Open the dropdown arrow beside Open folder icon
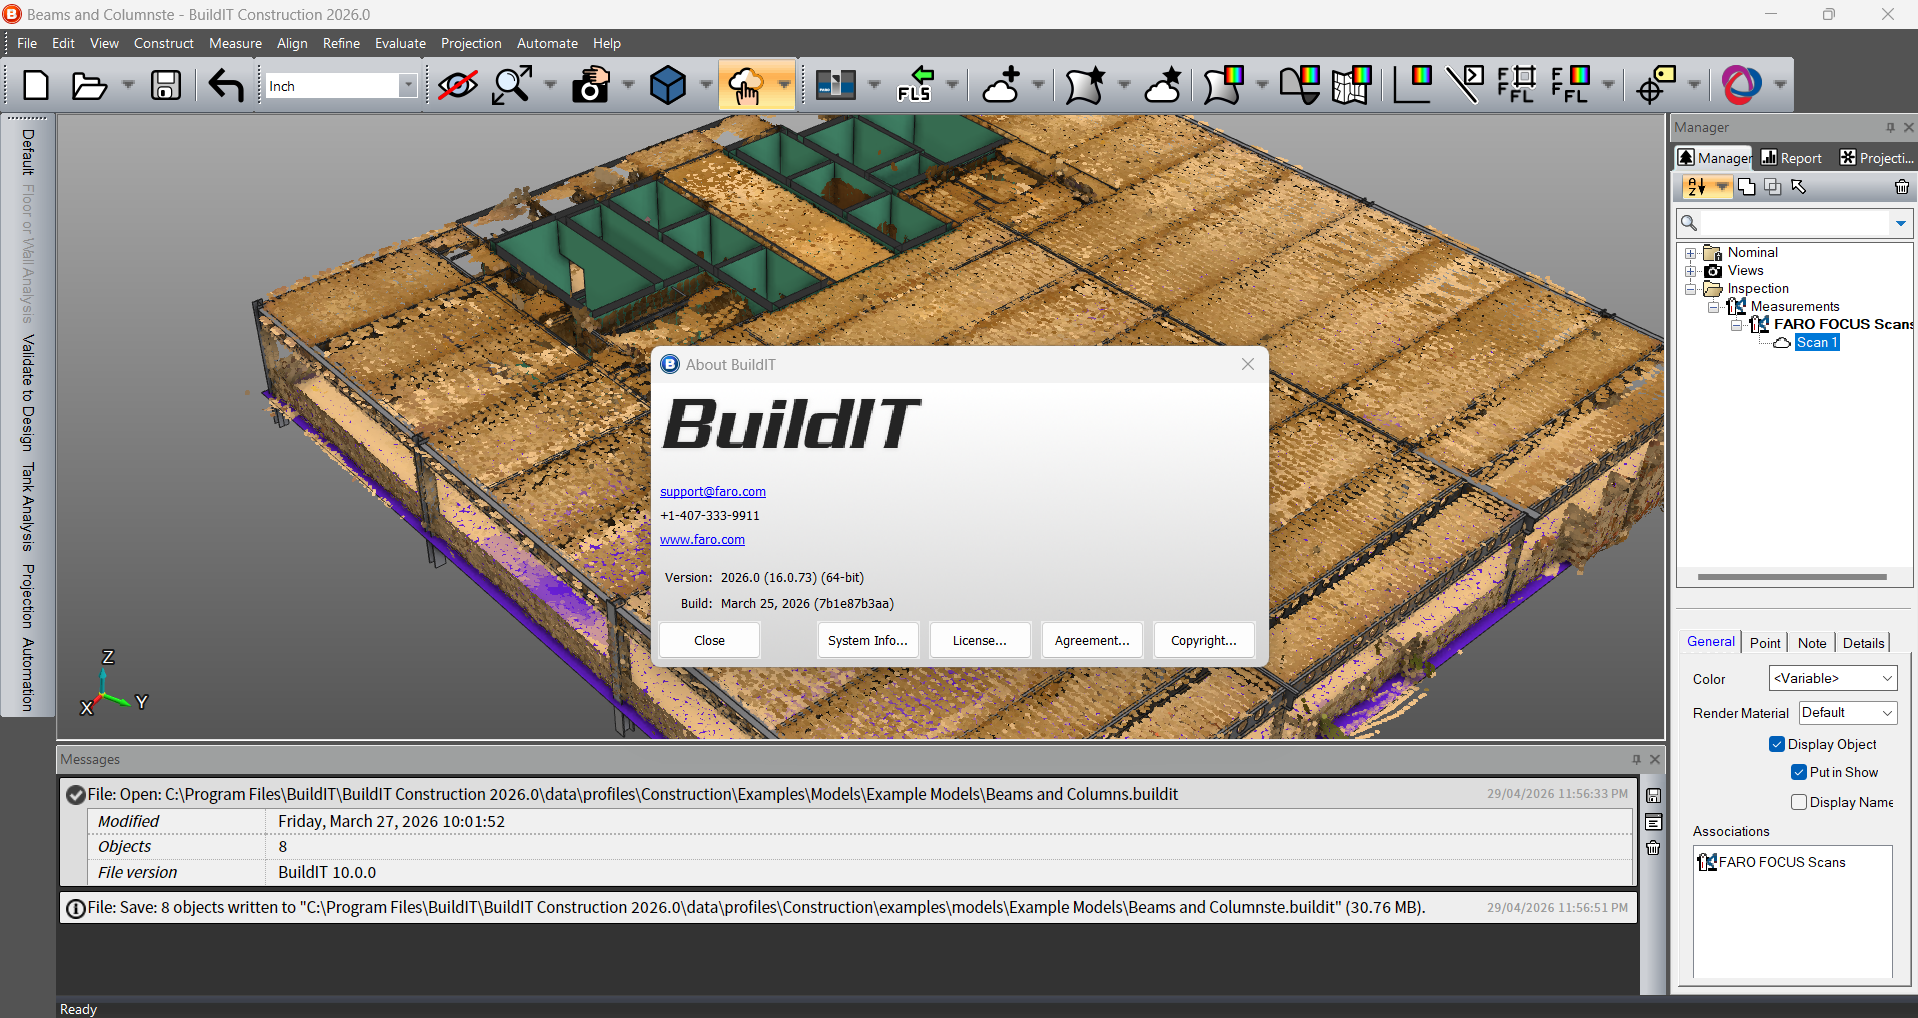The image size is (1918, 1018). click(x=128, y=86)
